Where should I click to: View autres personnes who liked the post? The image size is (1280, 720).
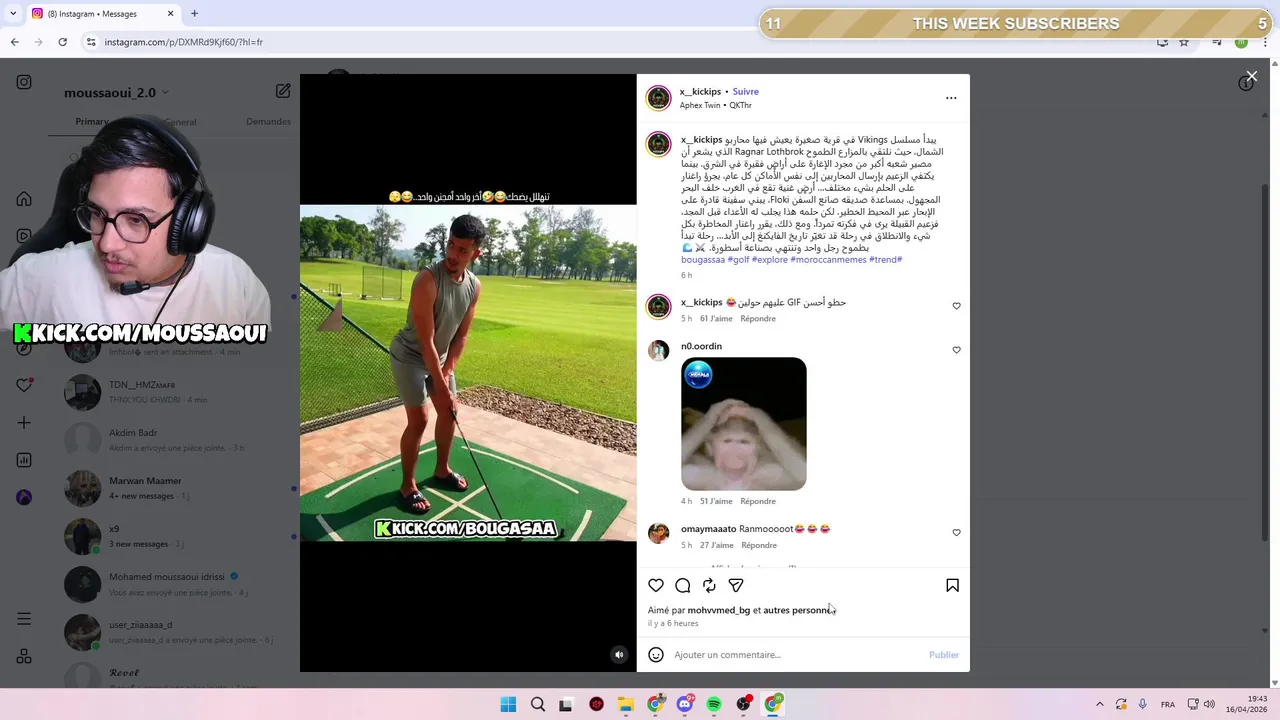pyautogui.click(x=798, y=610)
